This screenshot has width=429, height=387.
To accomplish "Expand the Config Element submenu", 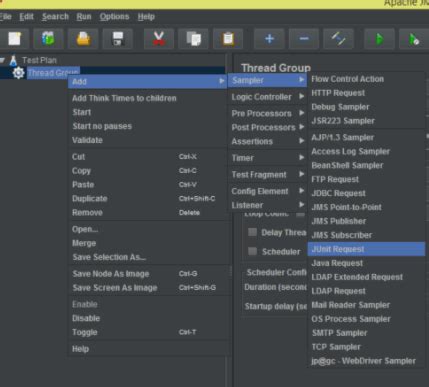I will pyautogui.click(x=267, y=191).
